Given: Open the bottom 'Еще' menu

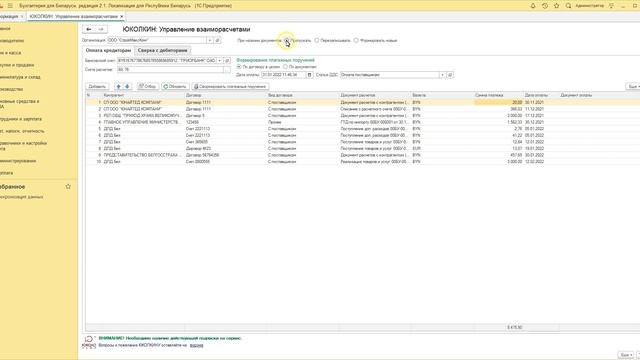Looking at the screenshot, I should coord(626,355).
